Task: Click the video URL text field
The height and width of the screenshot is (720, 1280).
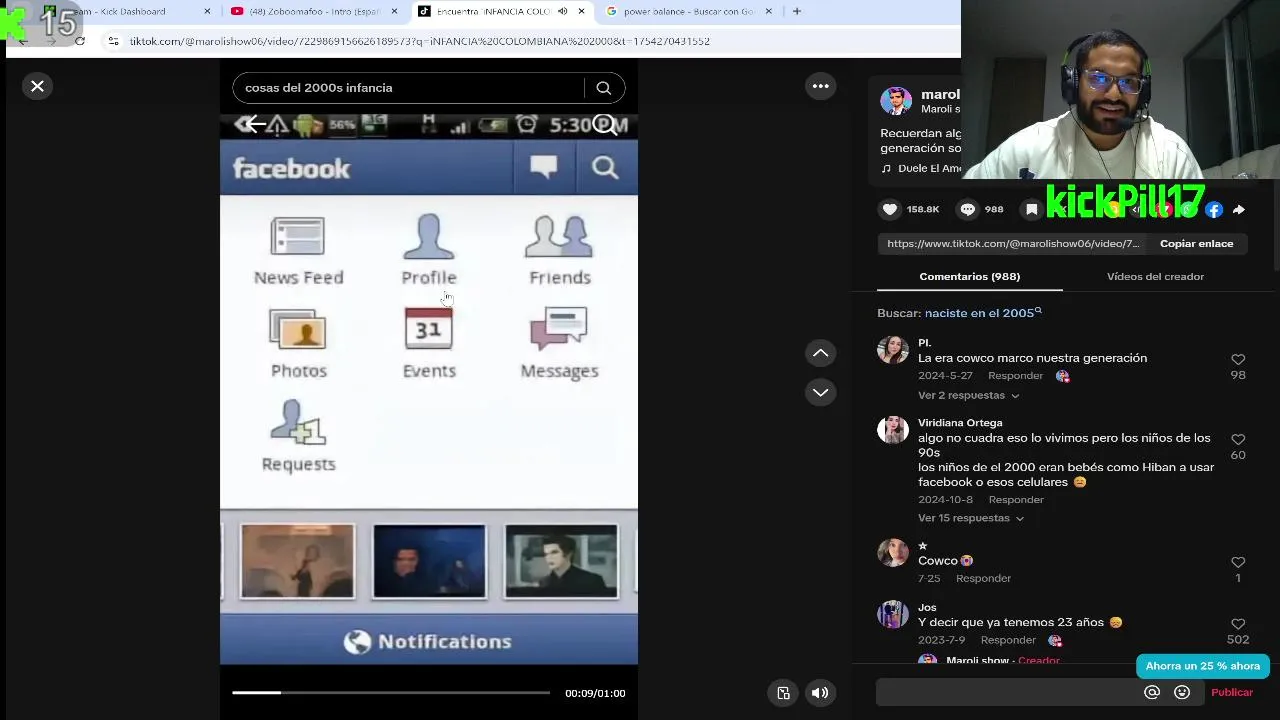Action: pyautogui.click(x=1012, y=244)
